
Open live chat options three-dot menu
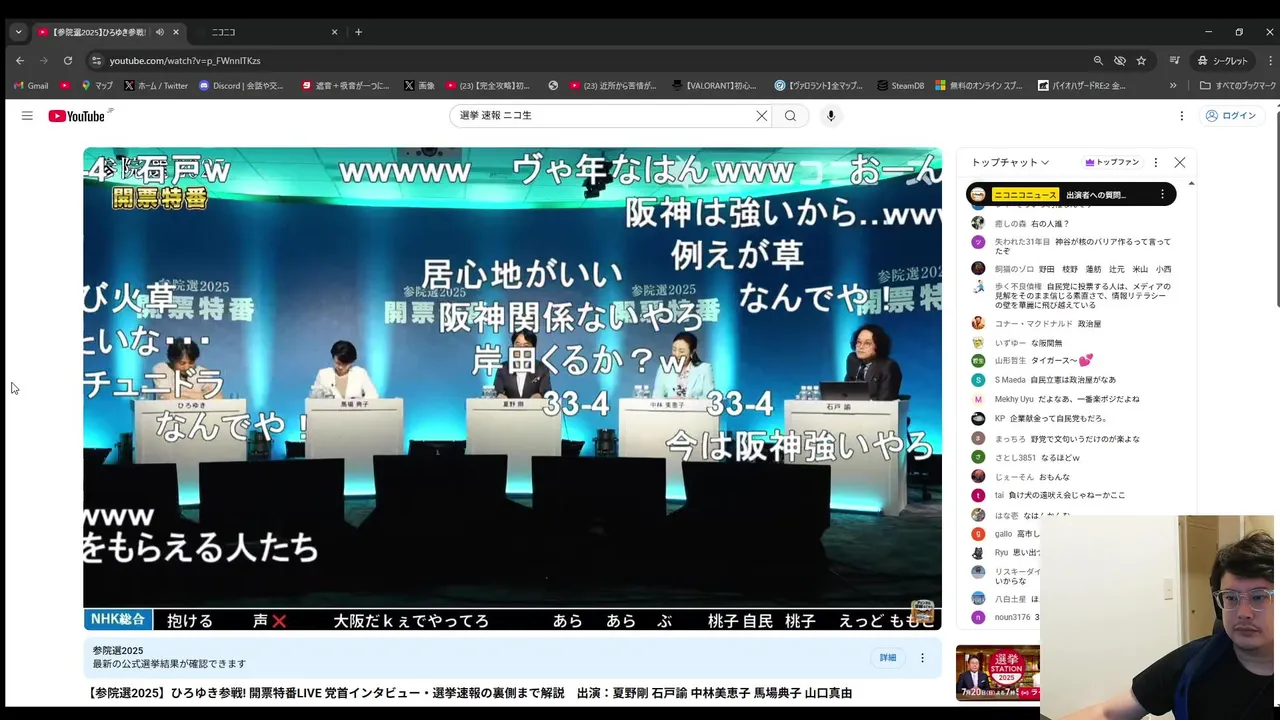coord(1155,162)
